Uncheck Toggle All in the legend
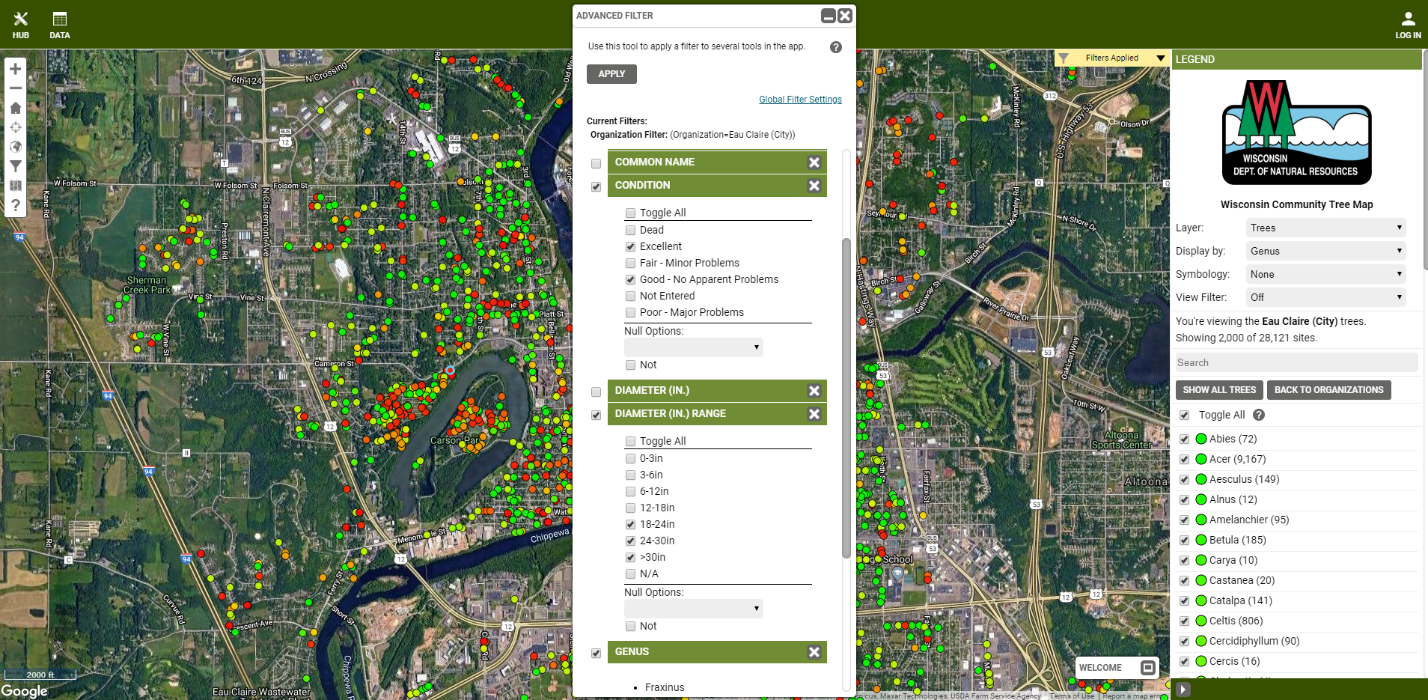This screenshot has height=700, width=1428. tap(1184, 416)
